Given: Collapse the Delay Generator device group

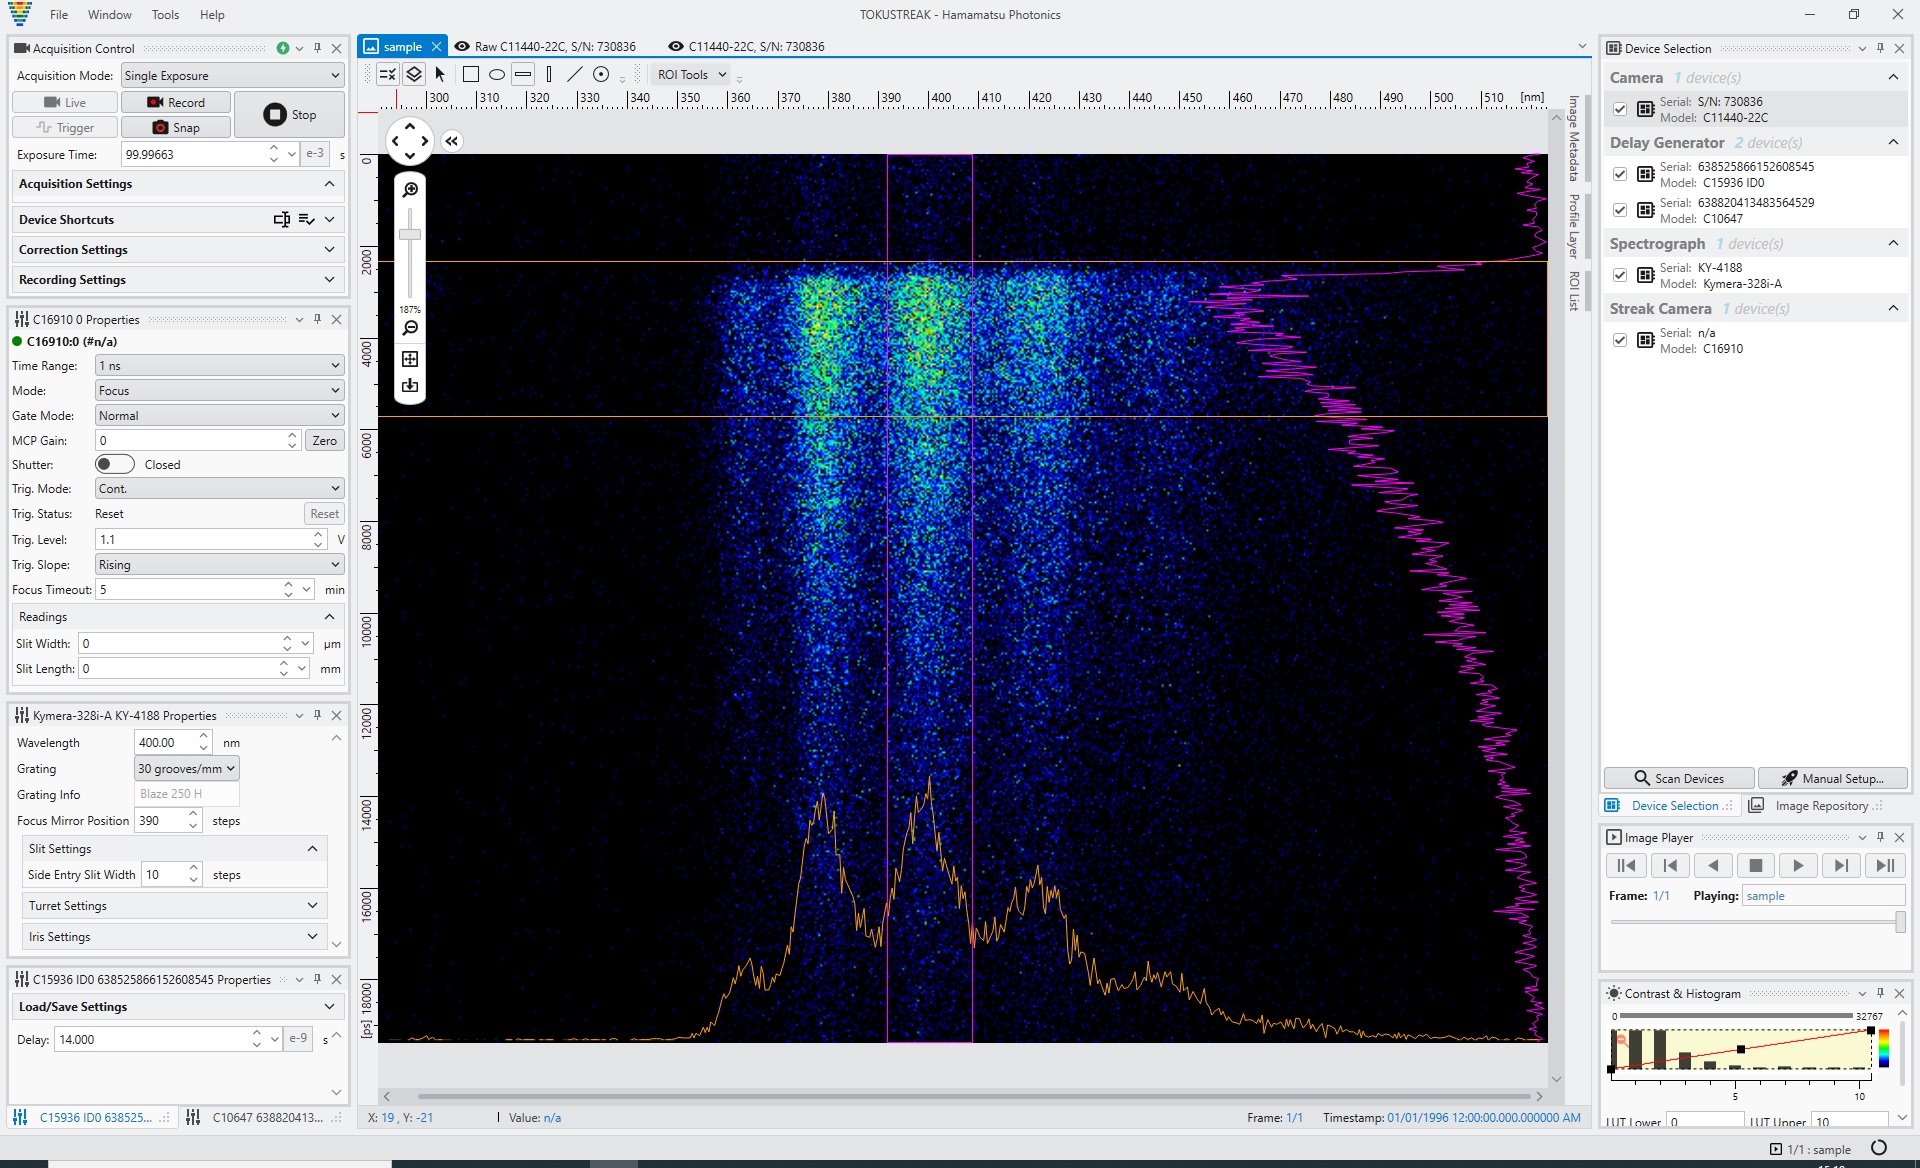Looking at the screenshot, I should click(x=1893, y=143).
